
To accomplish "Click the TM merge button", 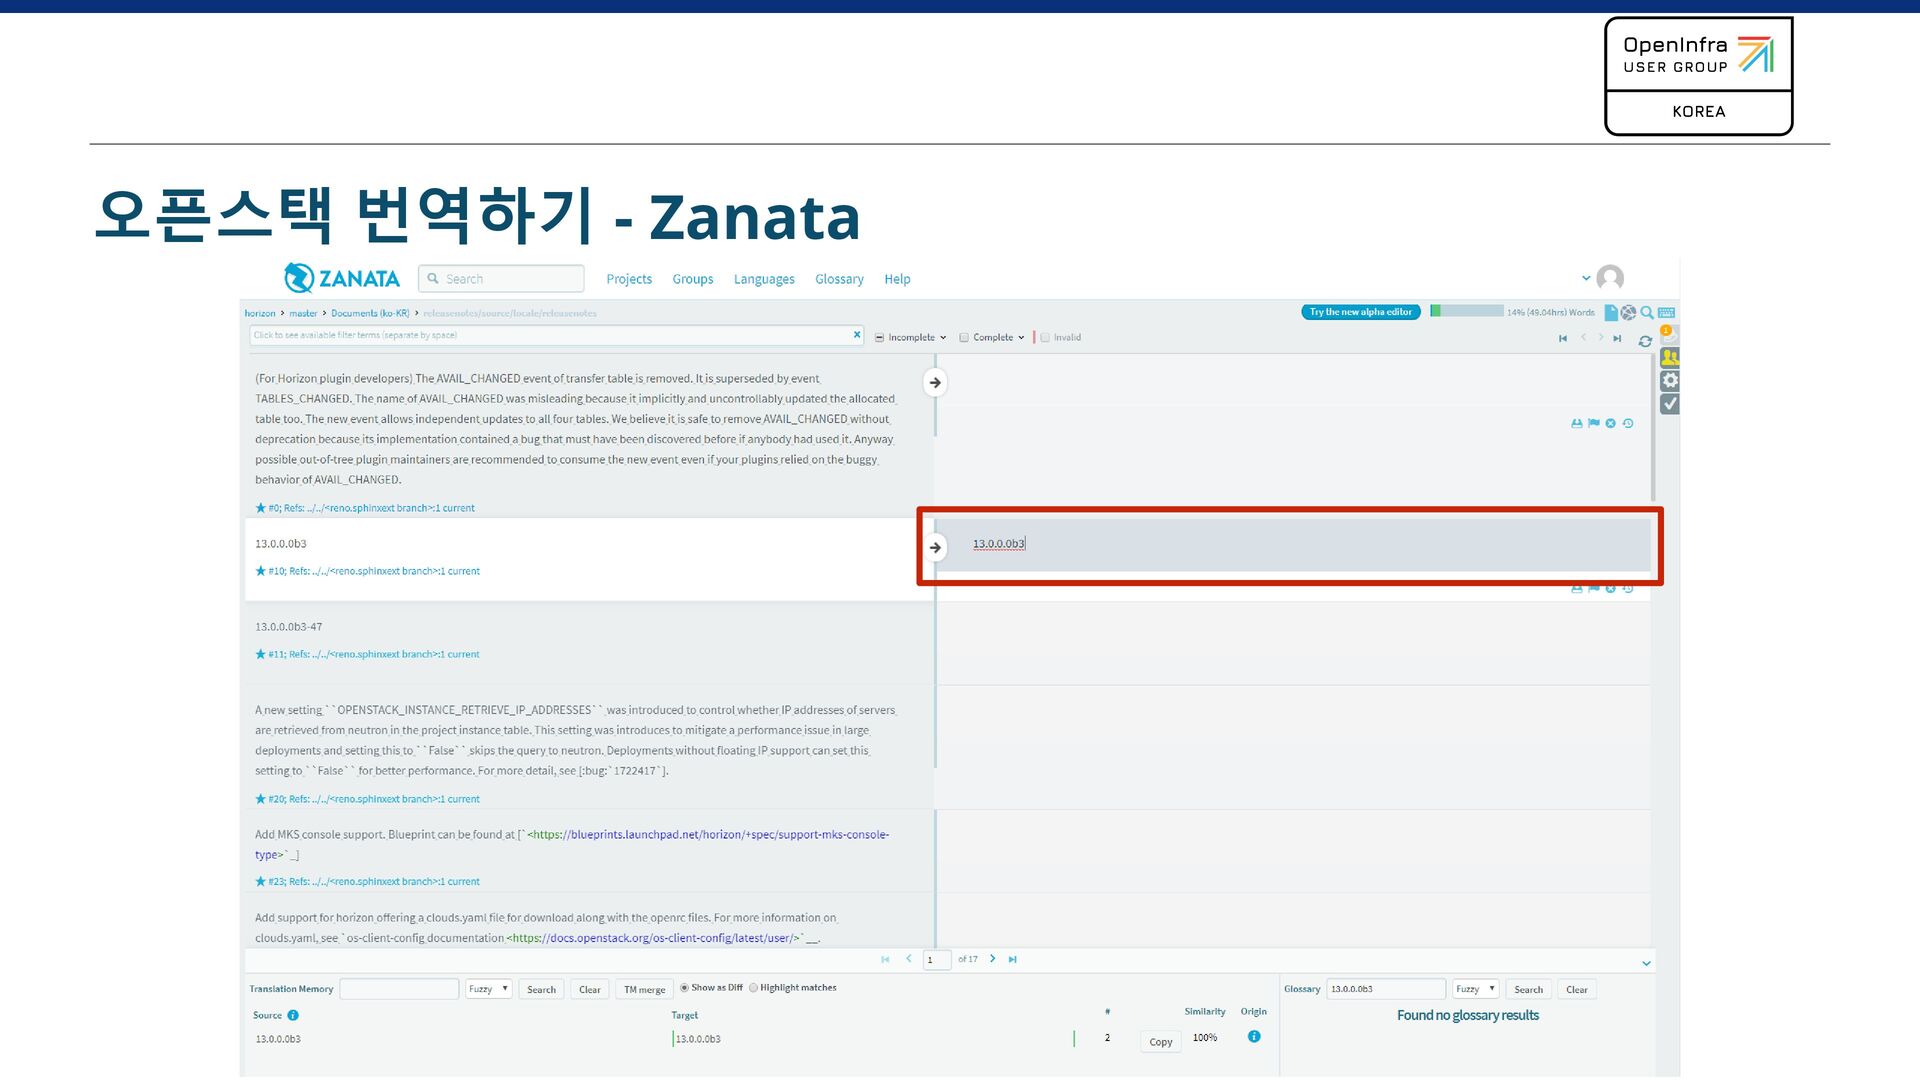I will click(645, 989).
